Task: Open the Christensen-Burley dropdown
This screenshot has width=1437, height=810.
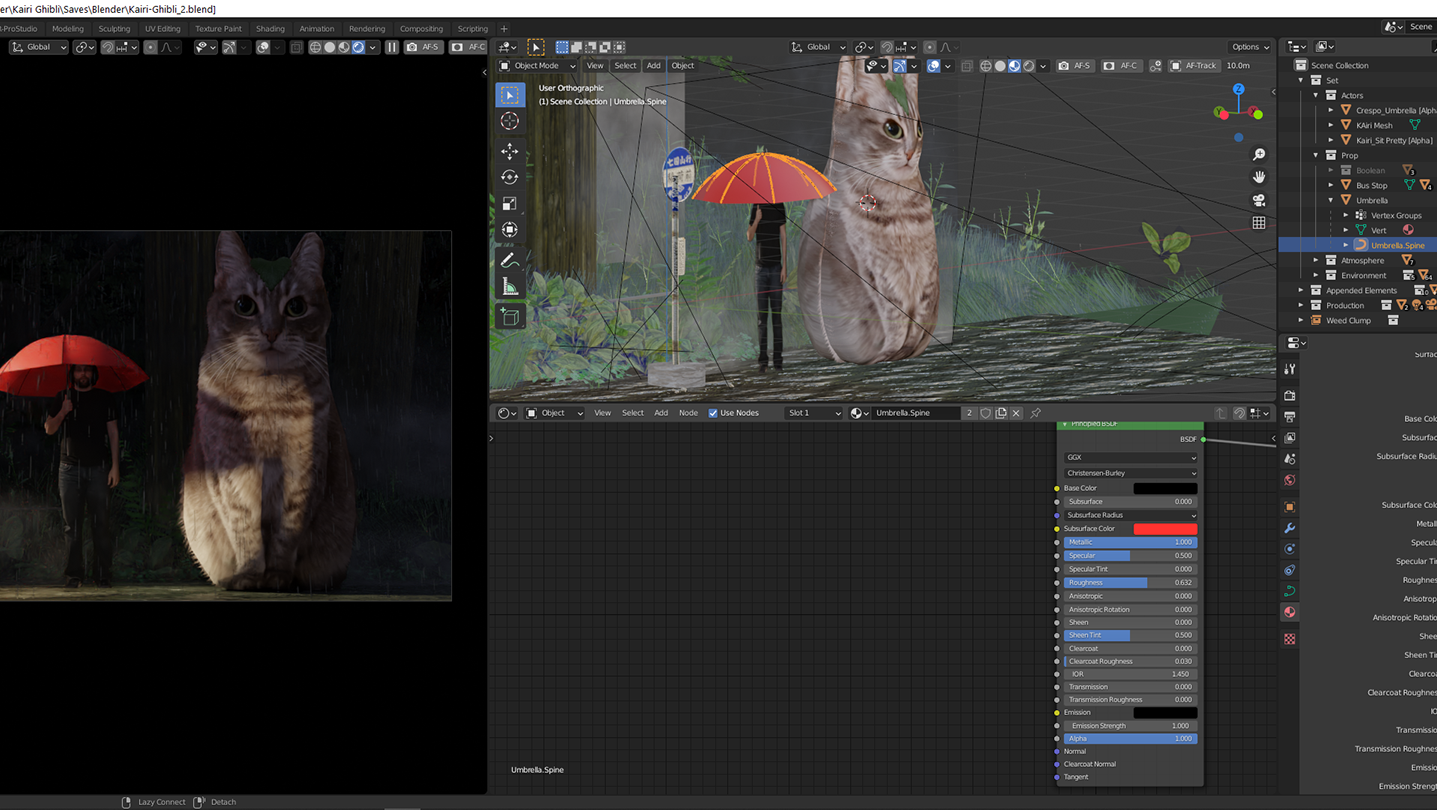Action: [1130, 473]
